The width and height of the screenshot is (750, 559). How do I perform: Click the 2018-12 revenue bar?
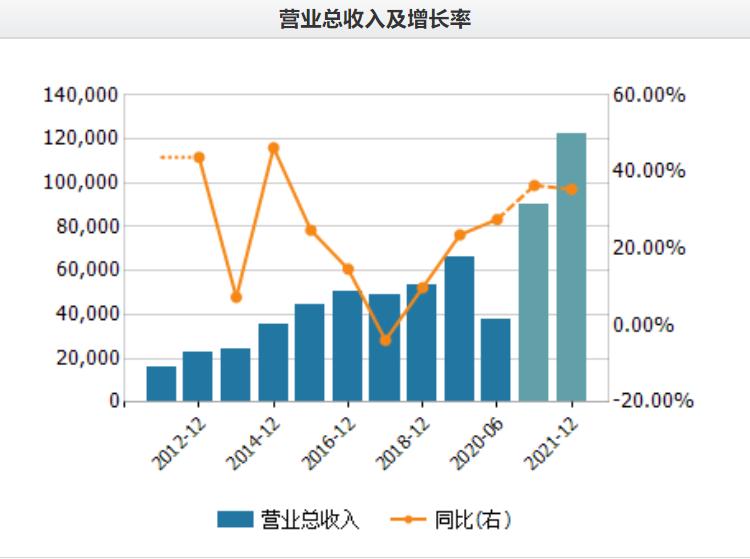click(x=421, y=342)
